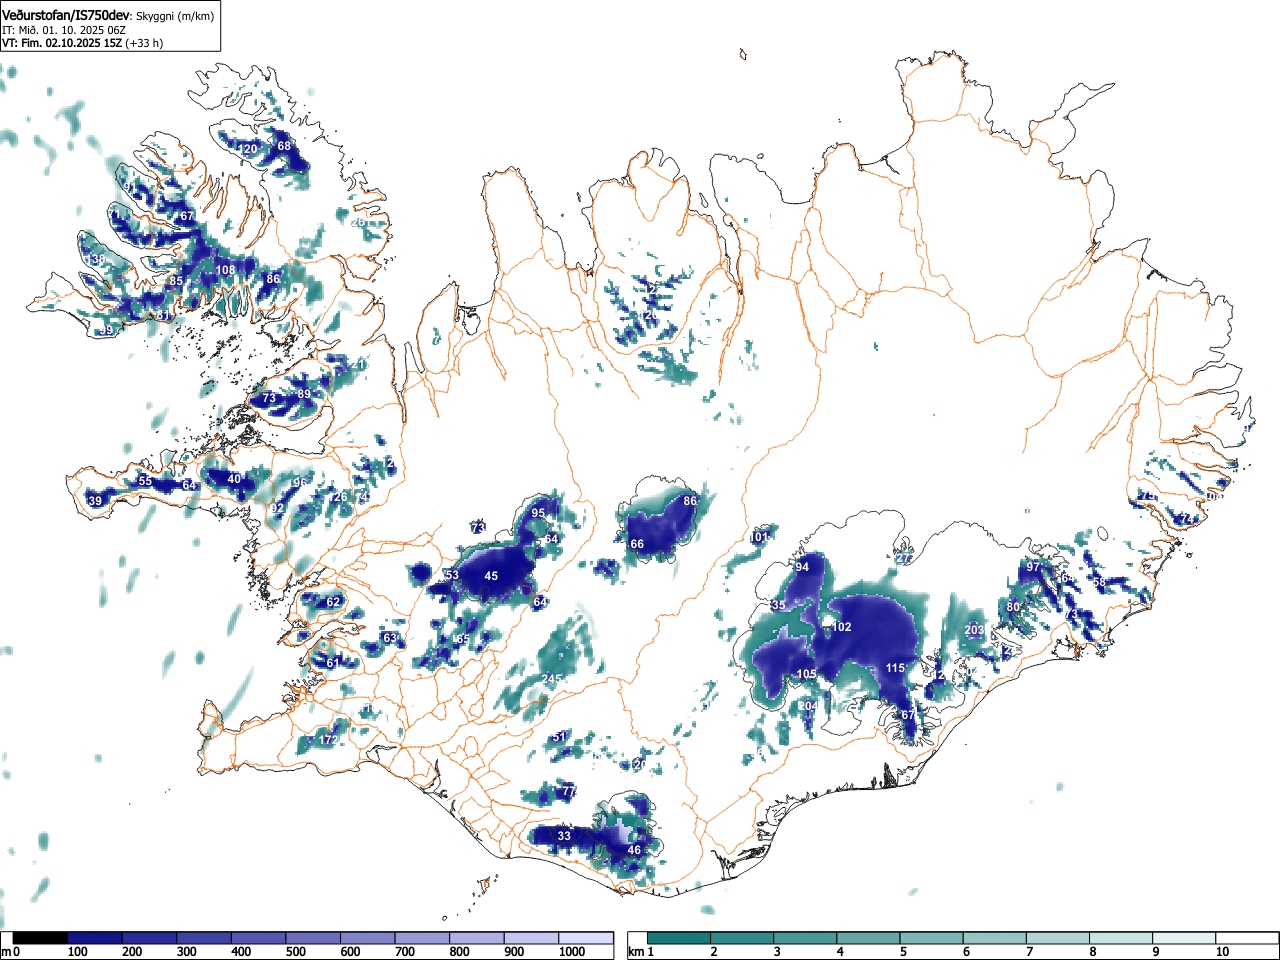Click the 105 value on Vatnajökull
The height and width of the screenshot is (960, 1280).
click(x=807, y=674)
